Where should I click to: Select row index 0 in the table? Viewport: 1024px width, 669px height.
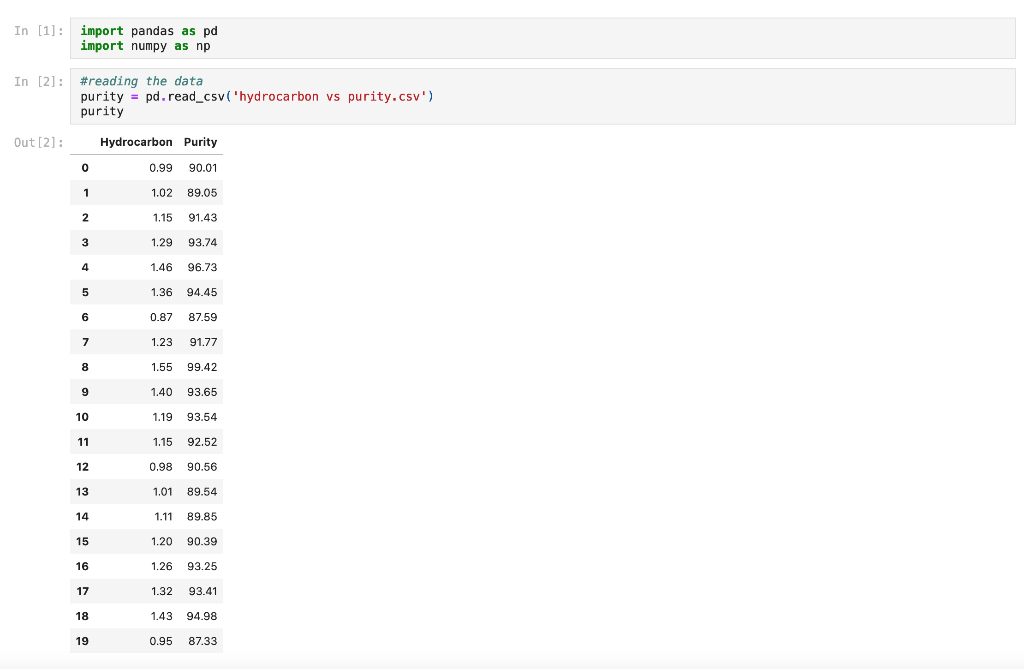click(x=84, y=167)
